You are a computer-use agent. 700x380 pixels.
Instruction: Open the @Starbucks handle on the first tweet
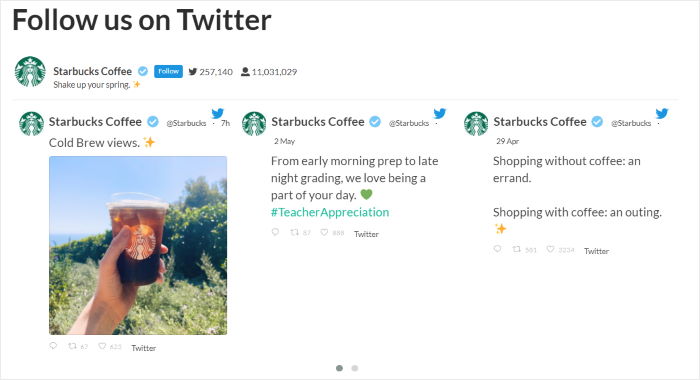(x=186, y=123)
